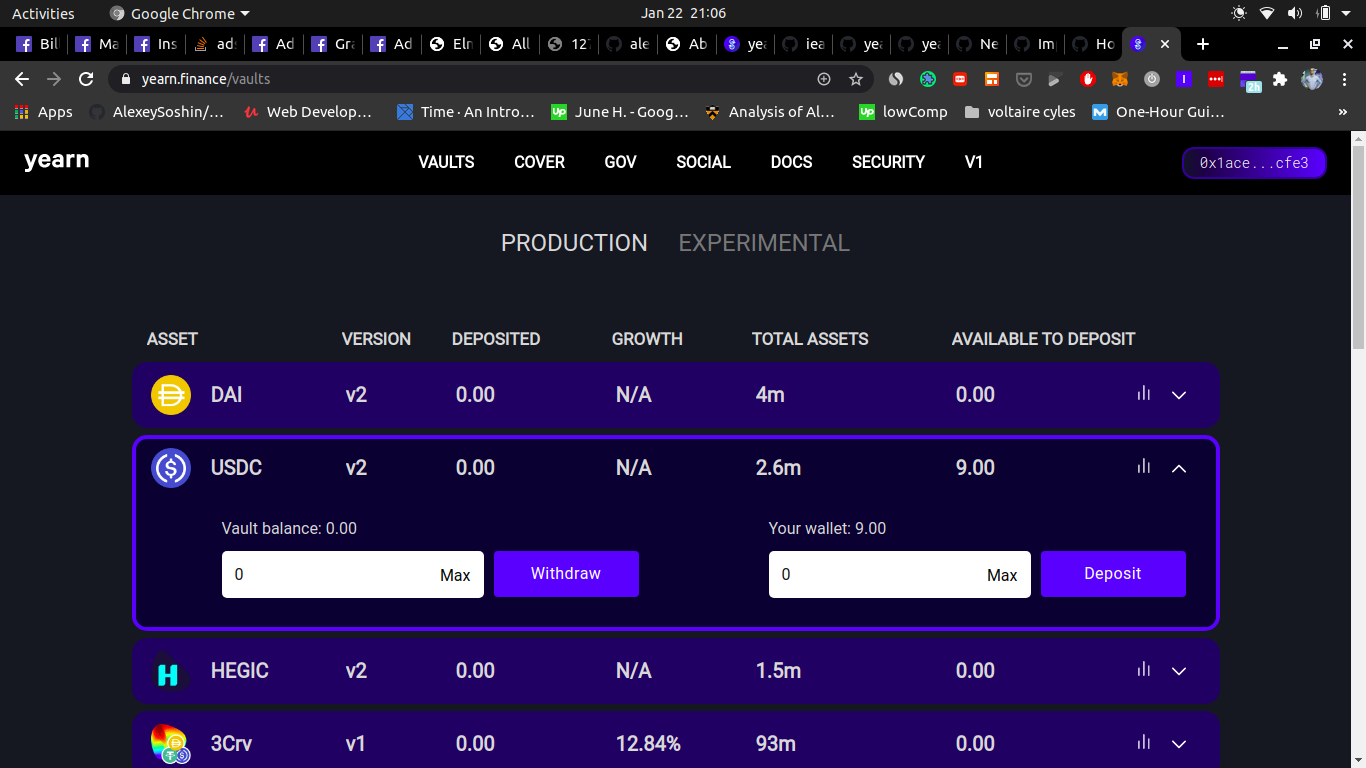Show the 3Crv vault chart icon

(1144, 742)
